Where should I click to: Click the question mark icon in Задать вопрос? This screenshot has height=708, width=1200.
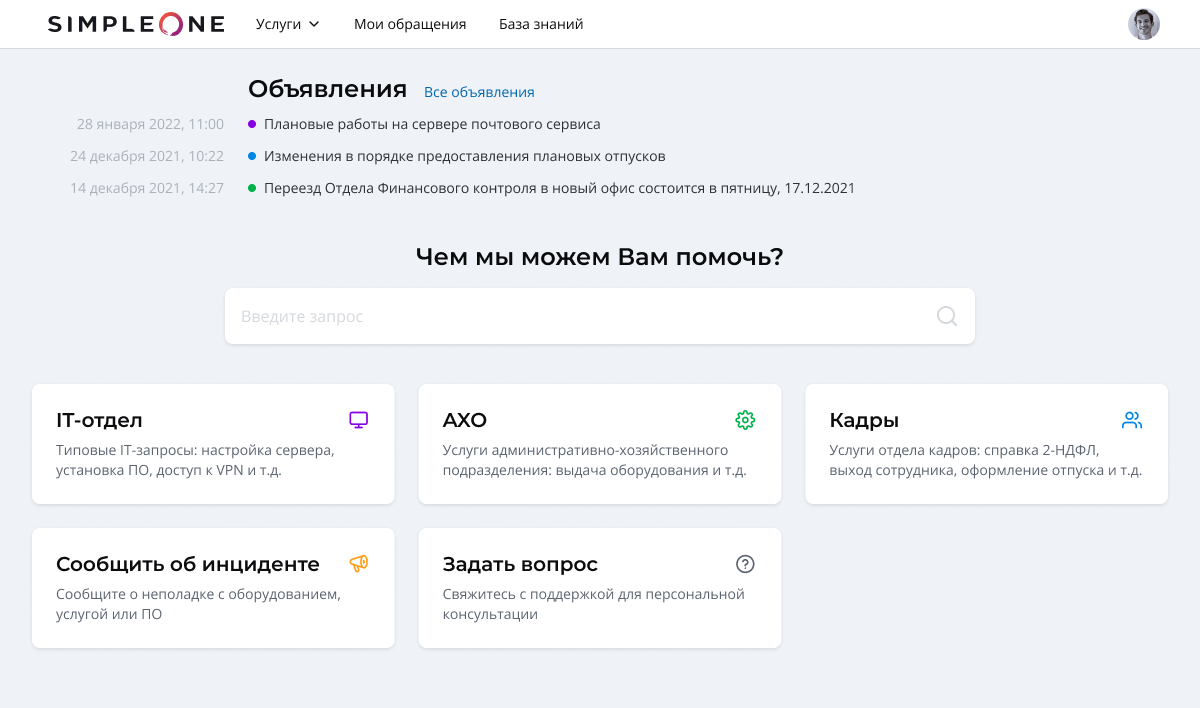(x=745, y=564)
